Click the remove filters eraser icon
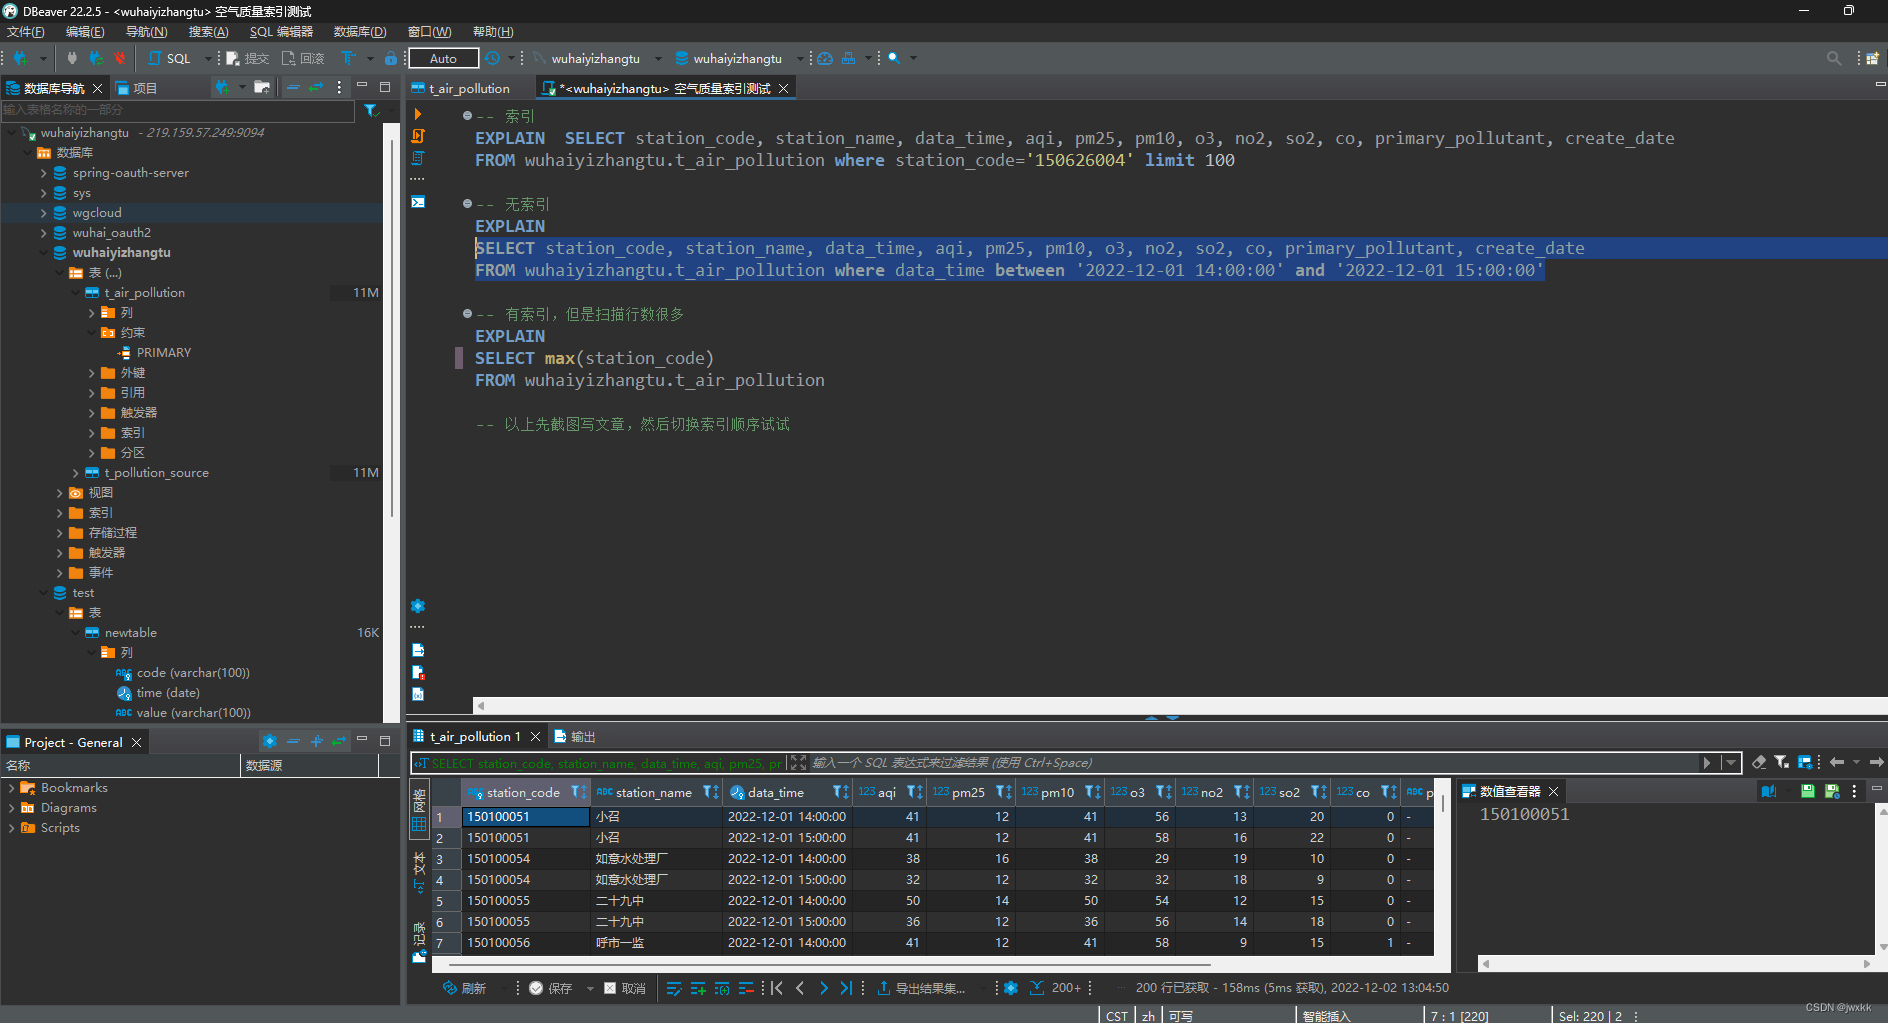The width and height of the screenshot is (1888, 1023). 1759,762
